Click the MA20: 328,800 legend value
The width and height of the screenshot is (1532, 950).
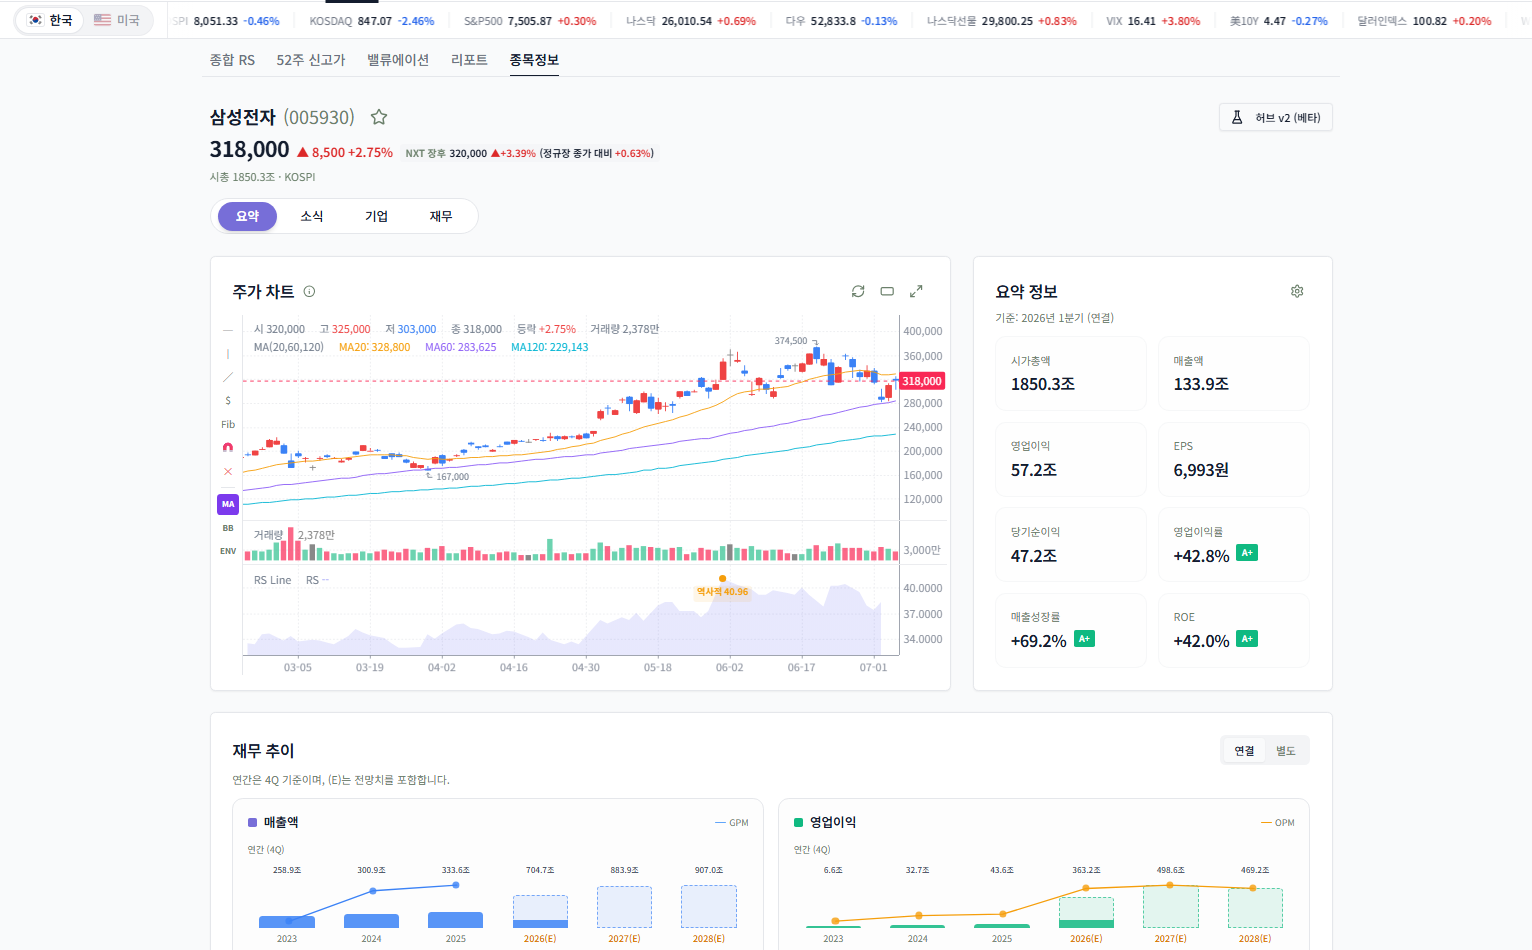tap(374, 347)
